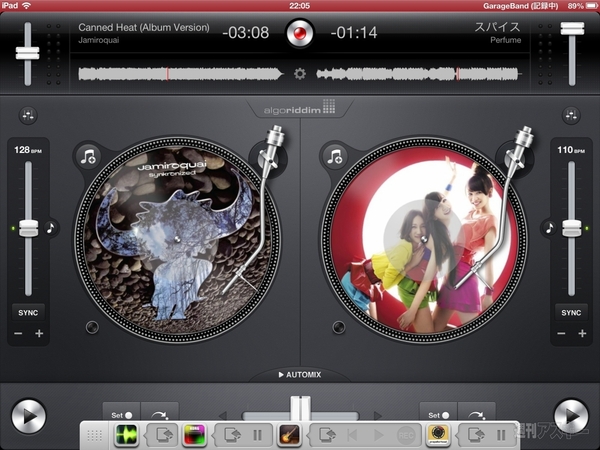Tap the Wi-Fi icon in the status bar
600x450 pixels.
click(x=26, y=5)
